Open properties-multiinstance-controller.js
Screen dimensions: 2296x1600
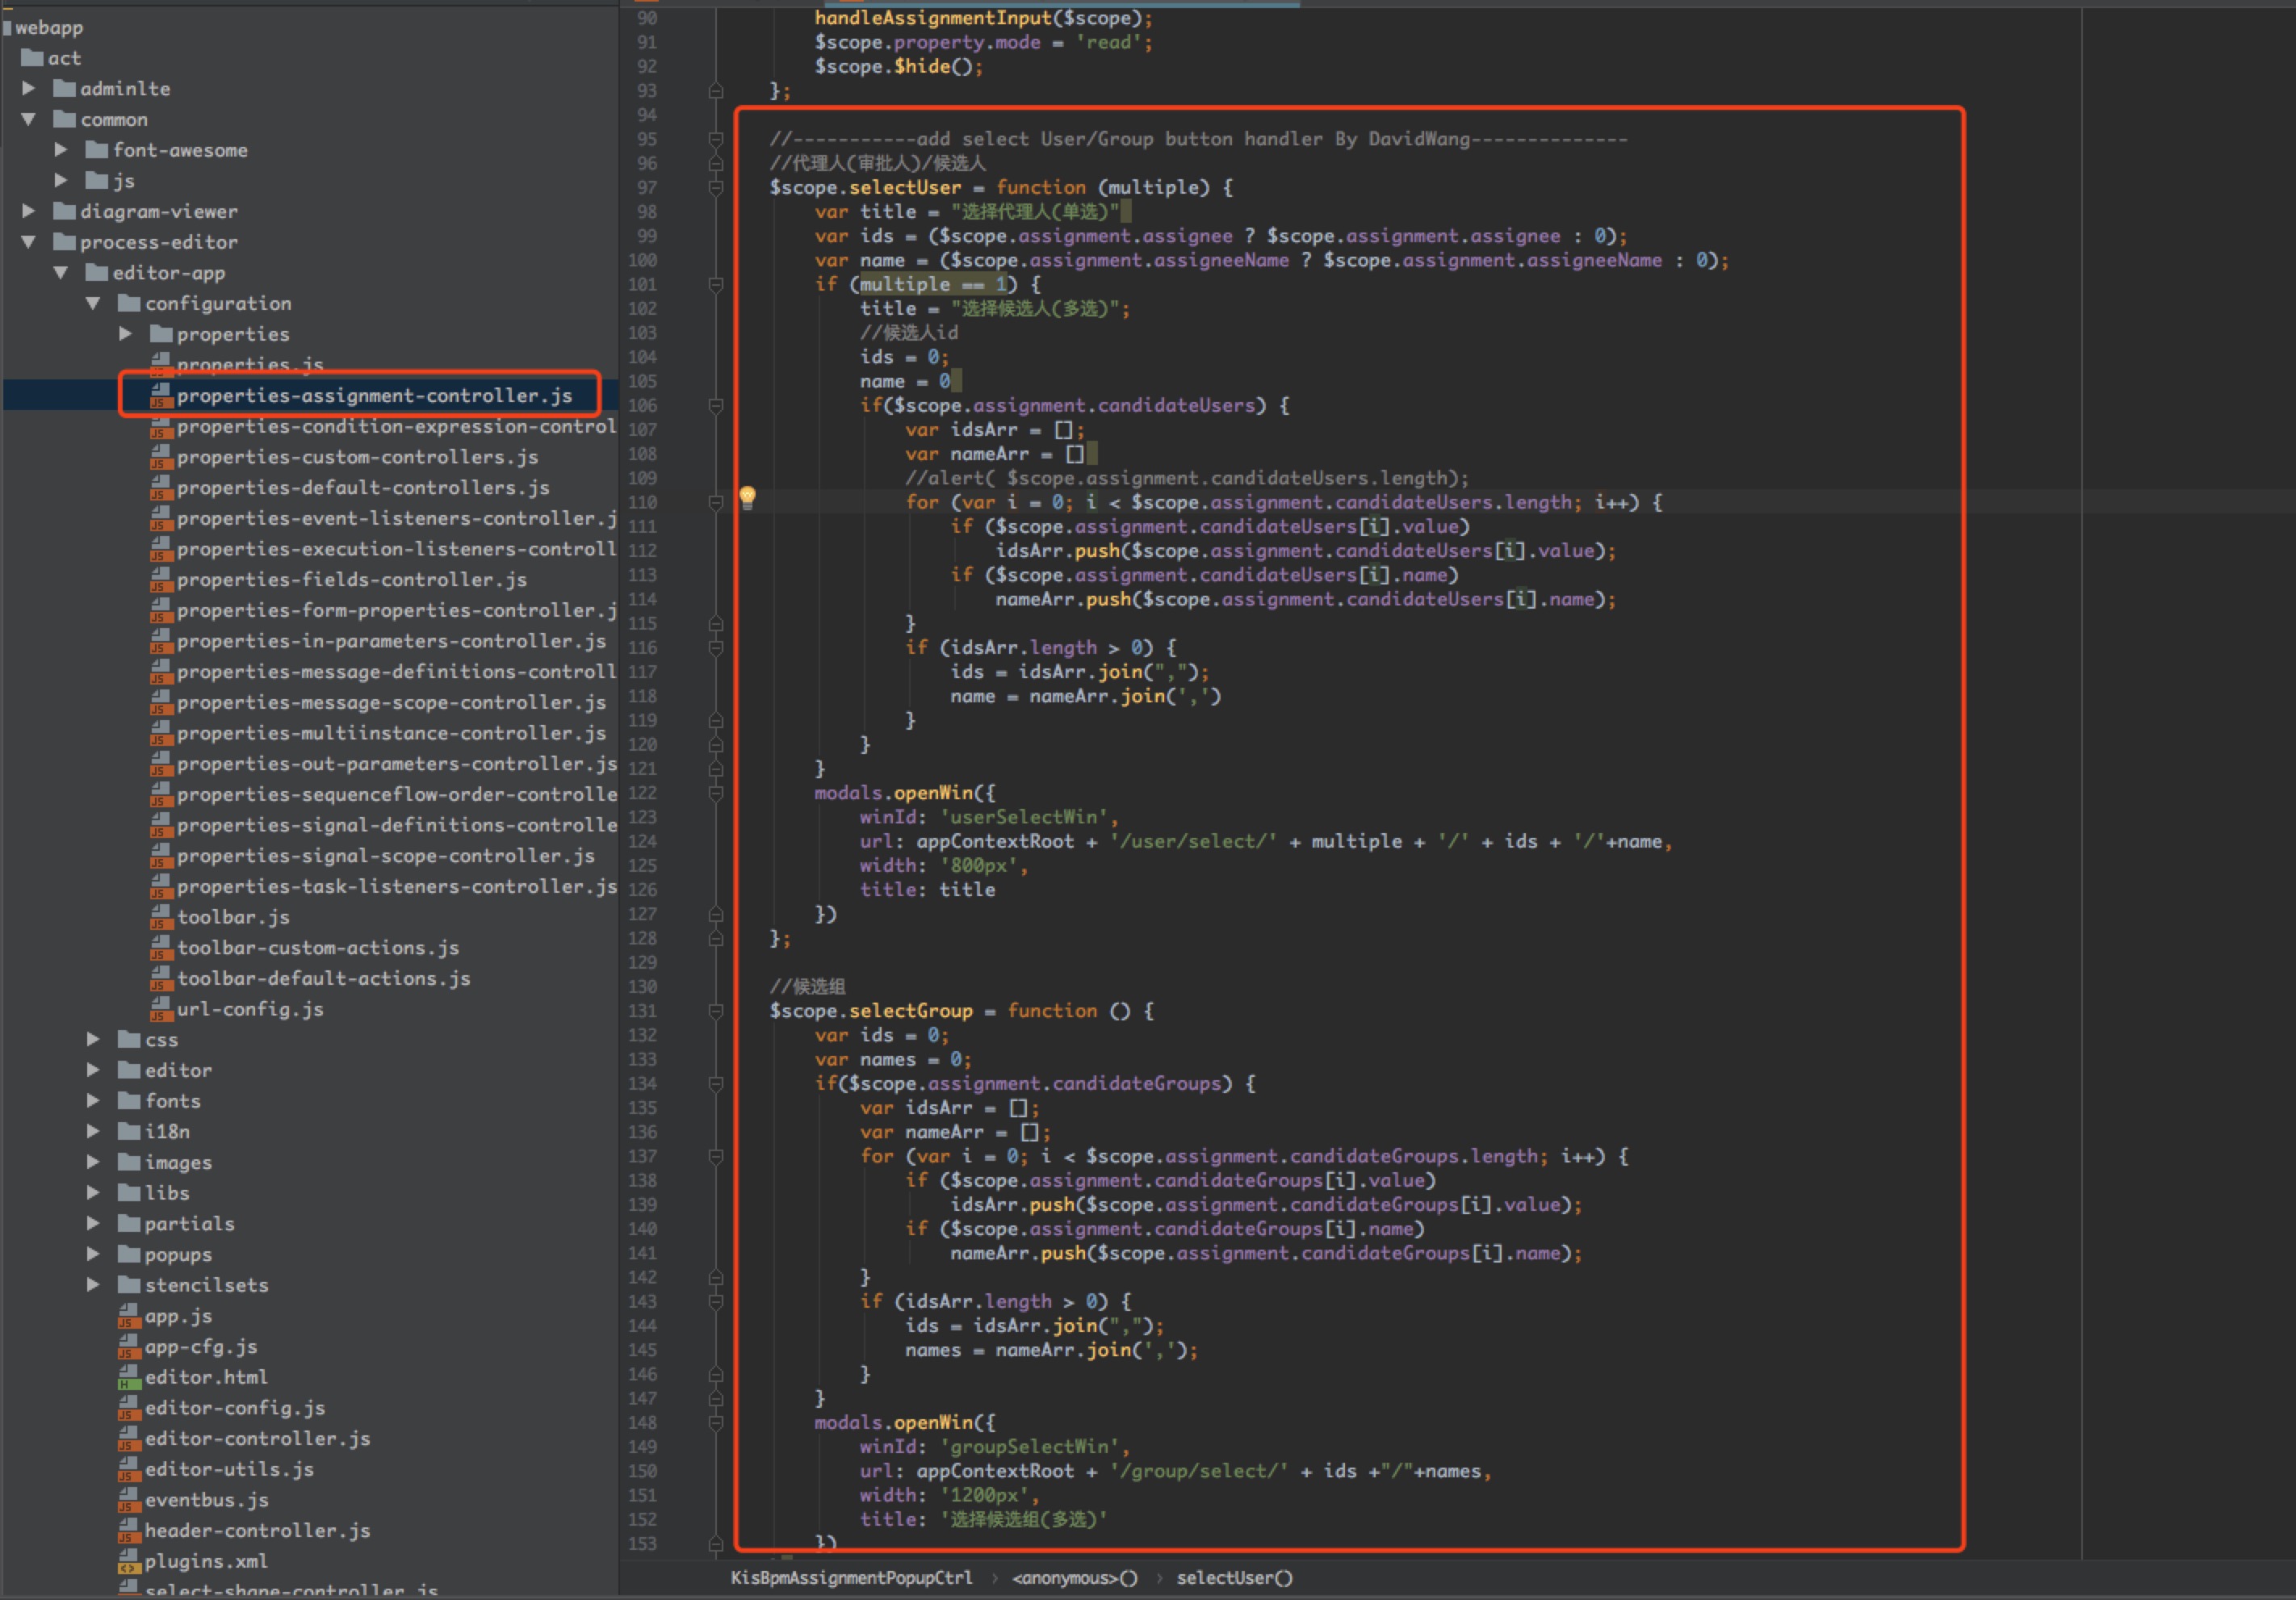point(392,733)
